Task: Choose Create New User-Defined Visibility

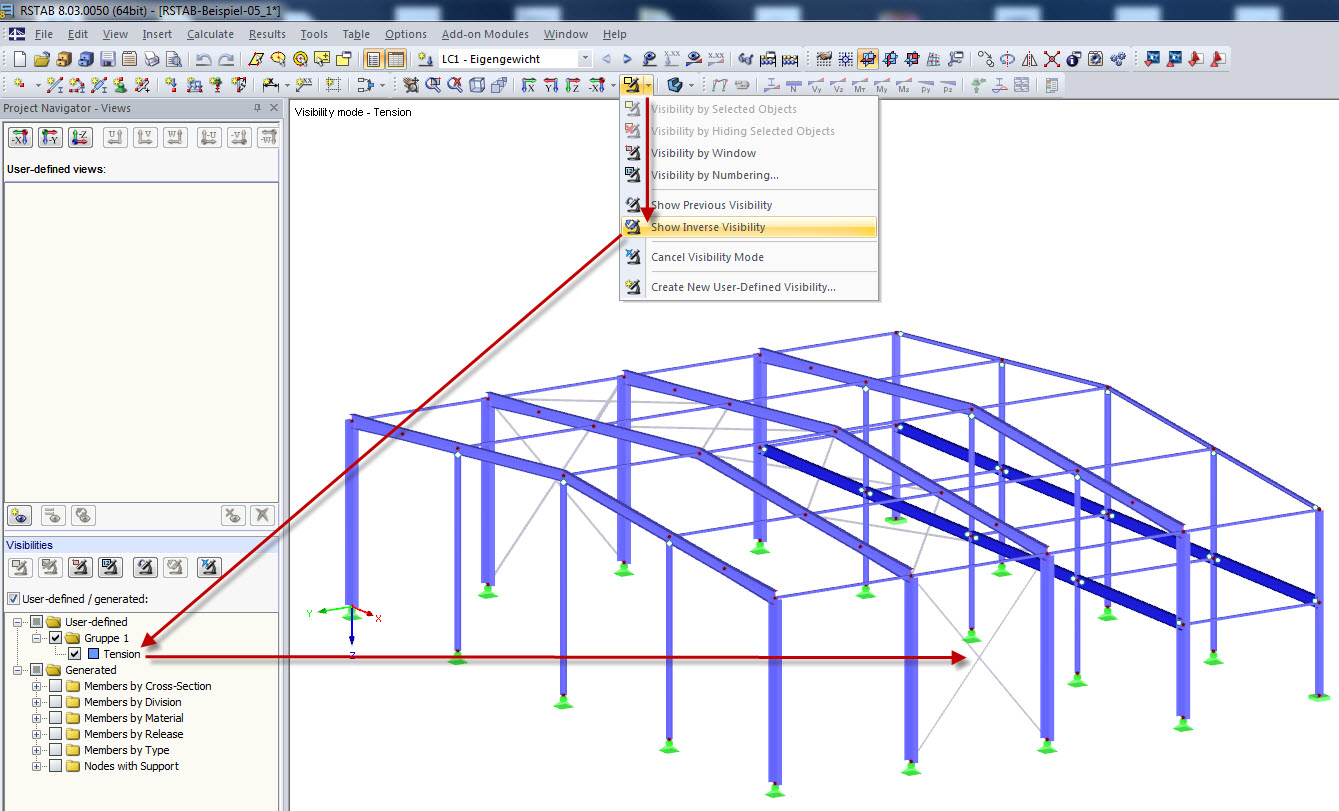Action: tap(749, 287)
